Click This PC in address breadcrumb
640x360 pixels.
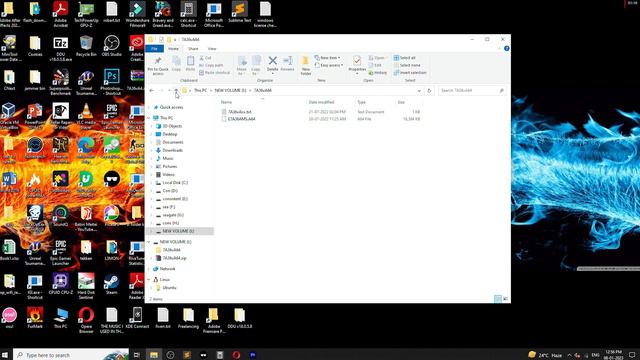[x=200, y=90]
